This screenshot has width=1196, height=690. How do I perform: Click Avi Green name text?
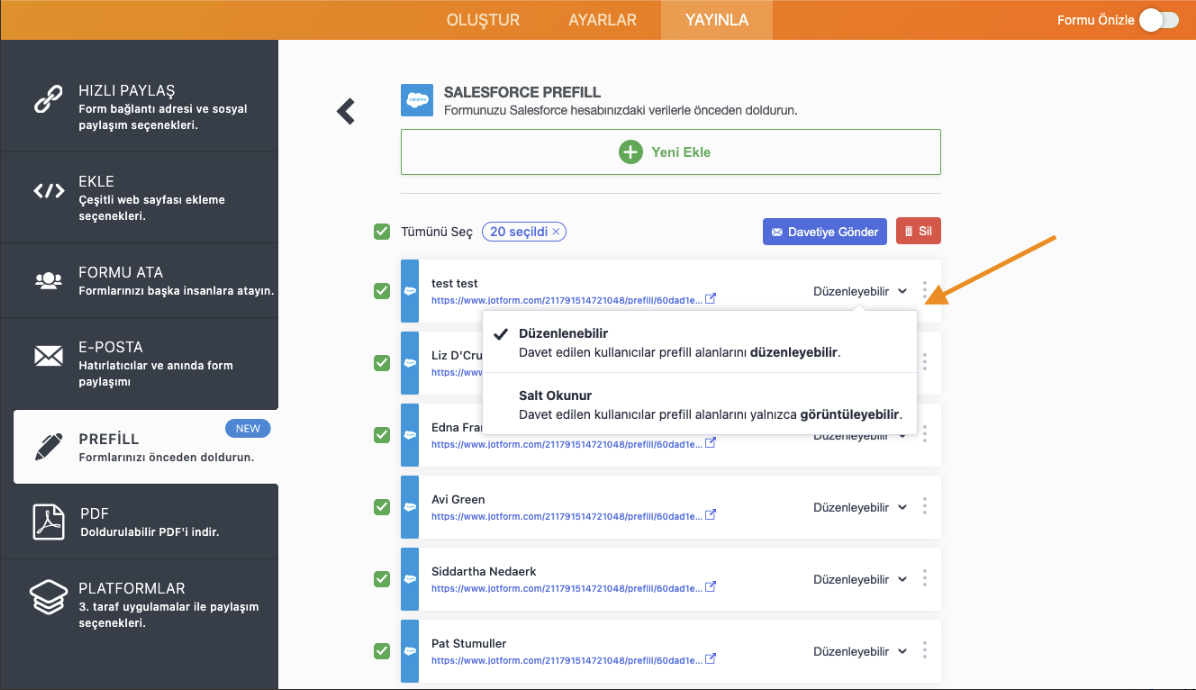click(458, 499)
